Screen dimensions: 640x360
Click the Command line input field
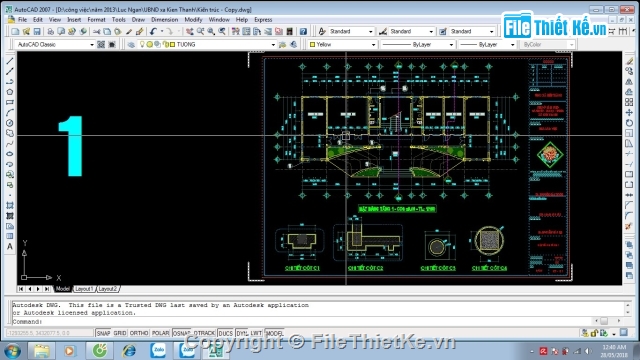[x=302, y=321]
